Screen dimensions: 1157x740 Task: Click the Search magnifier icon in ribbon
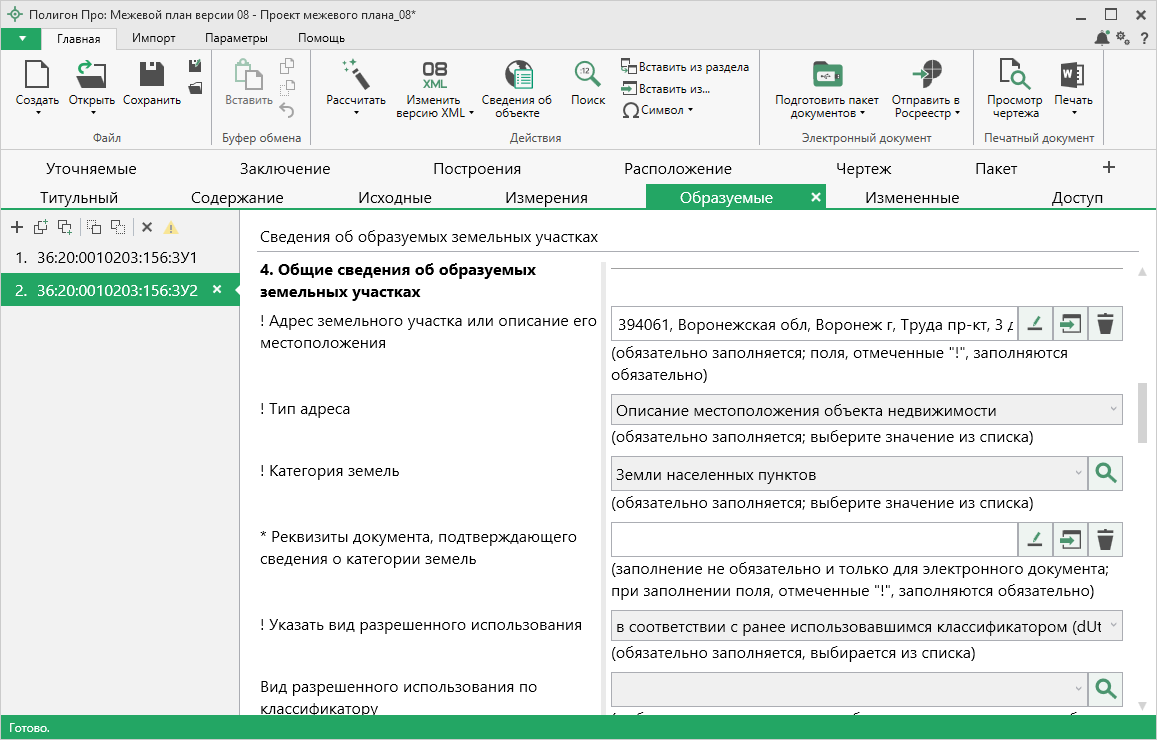coord(588,76)
